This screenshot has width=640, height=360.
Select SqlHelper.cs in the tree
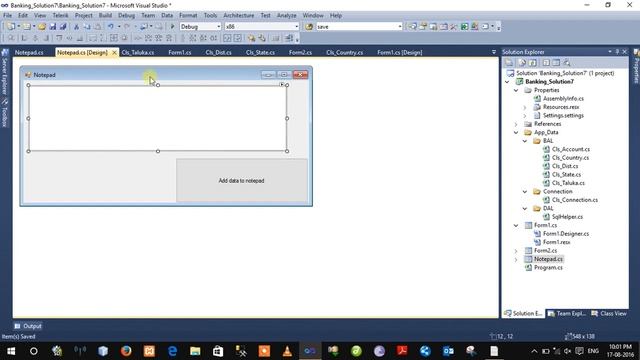567,217
